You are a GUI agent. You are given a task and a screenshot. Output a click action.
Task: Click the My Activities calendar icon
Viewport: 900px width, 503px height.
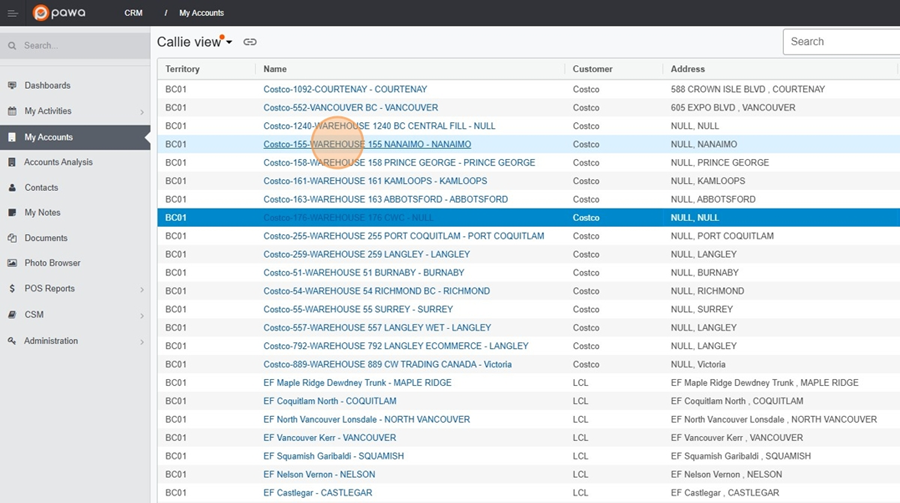[12, 111]
